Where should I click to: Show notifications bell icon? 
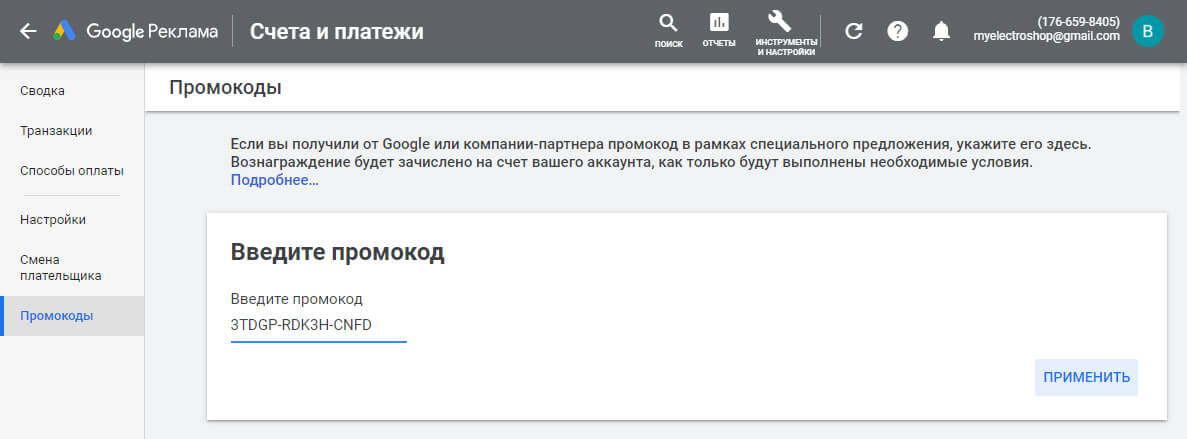tap(941, 31)
